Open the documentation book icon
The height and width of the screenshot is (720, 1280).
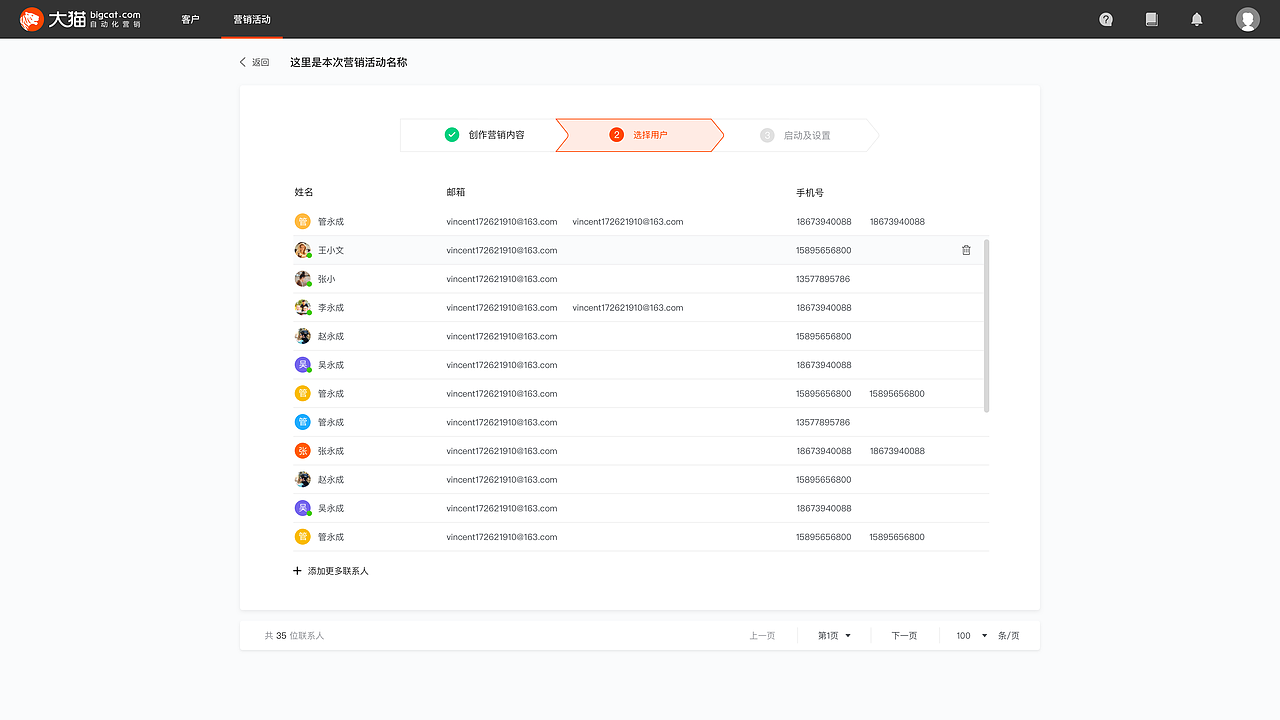(1151, 19)
